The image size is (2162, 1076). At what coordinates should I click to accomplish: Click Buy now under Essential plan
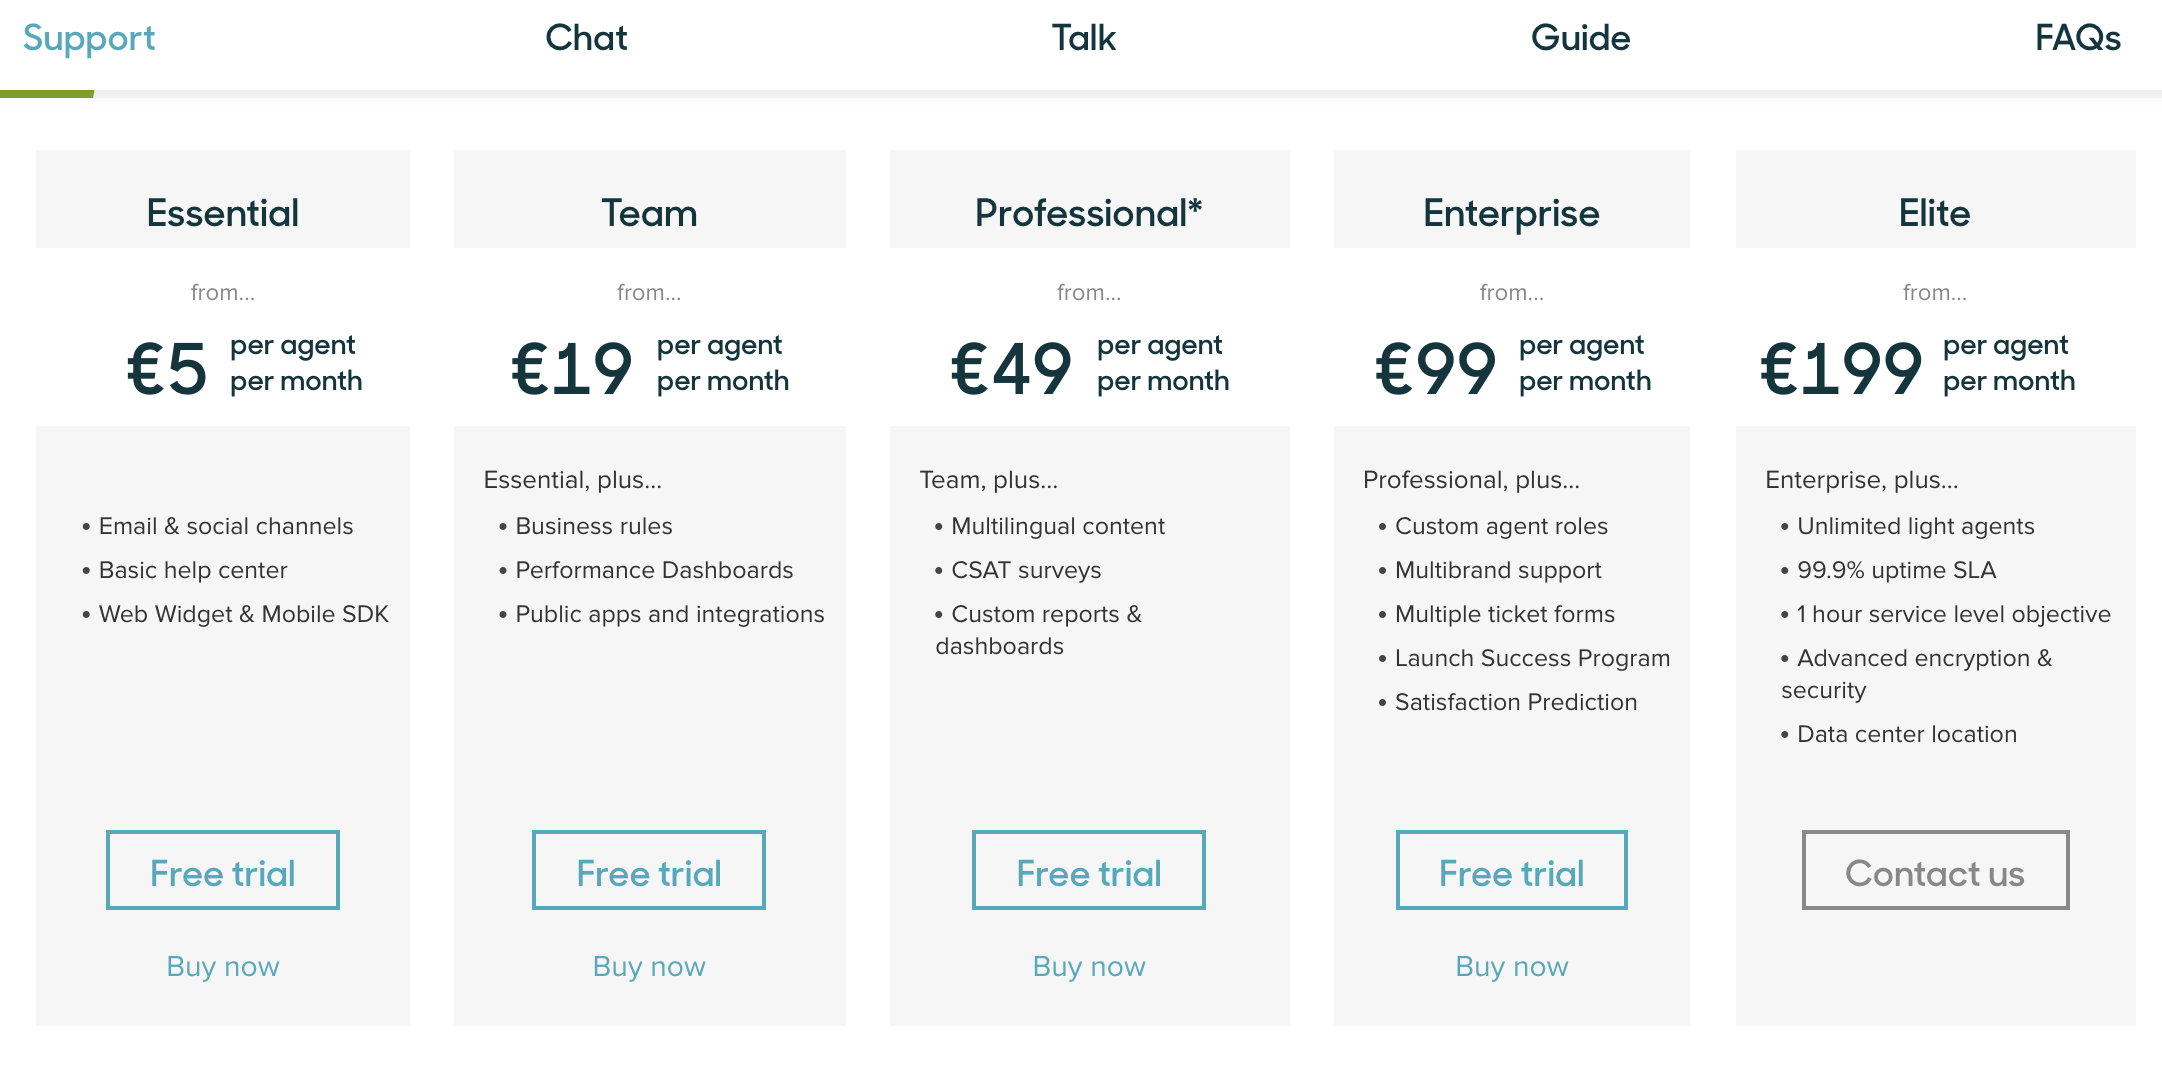[x=223, y=966]
